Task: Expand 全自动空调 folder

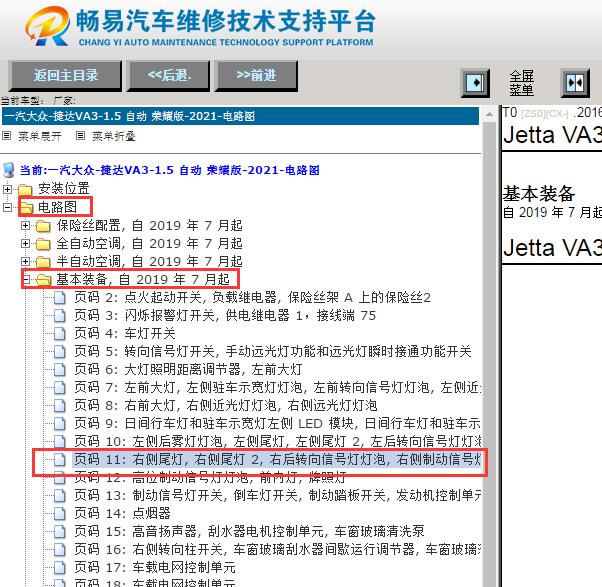Action: click(x=25, y=243)
